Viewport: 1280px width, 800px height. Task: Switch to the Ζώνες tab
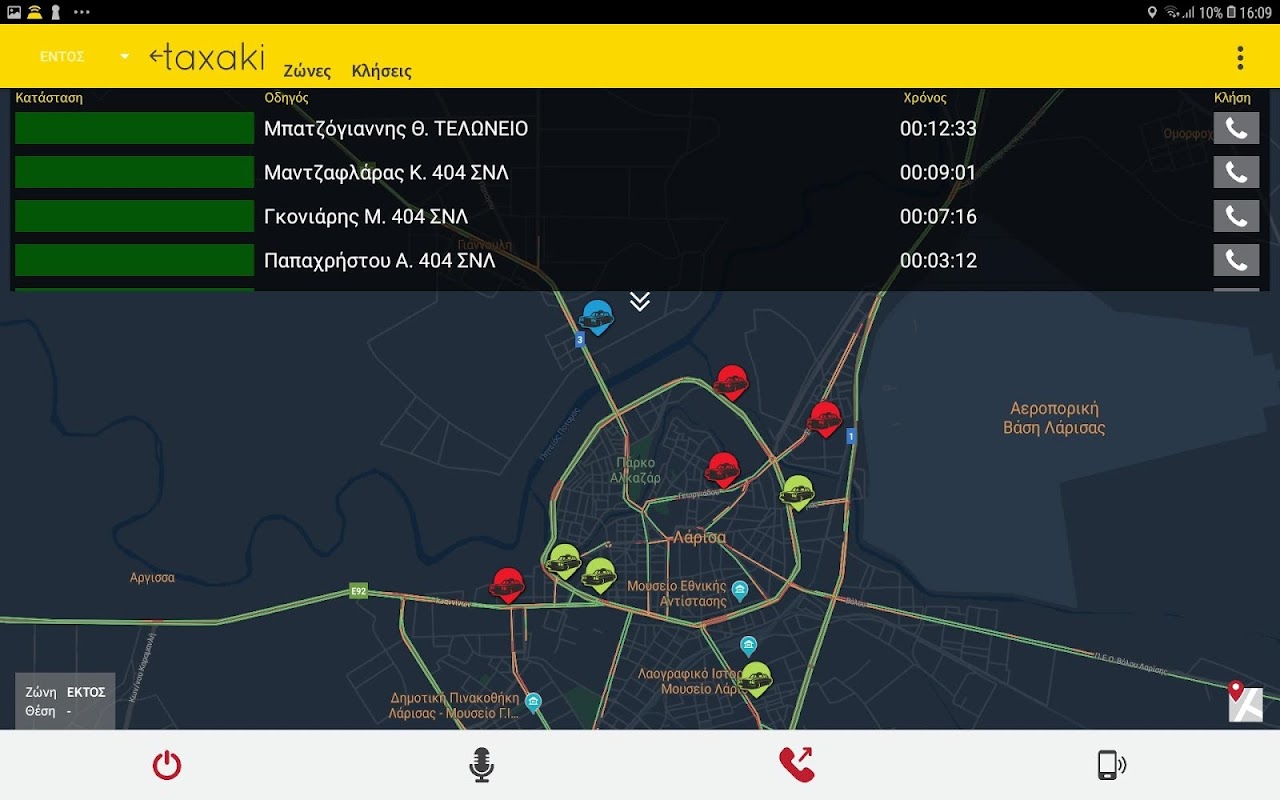(x=307, y=71)
